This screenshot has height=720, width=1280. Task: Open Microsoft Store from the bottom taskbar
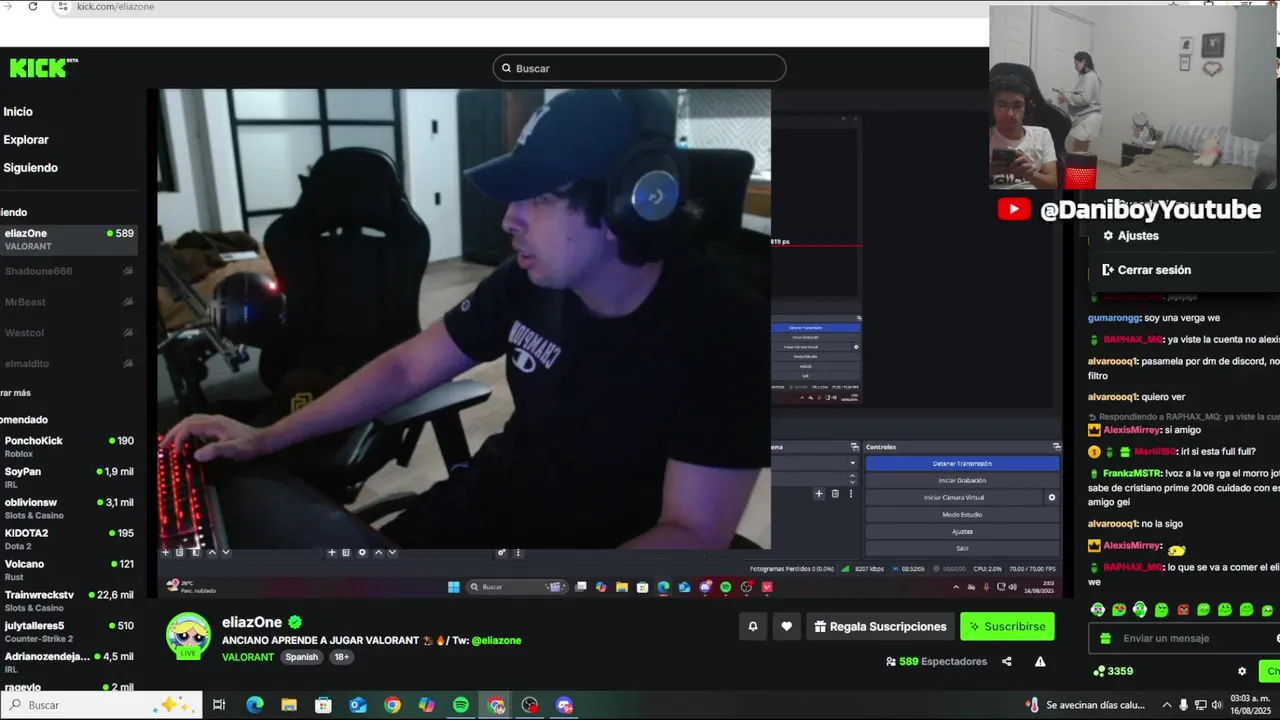[x=323, y=705]
